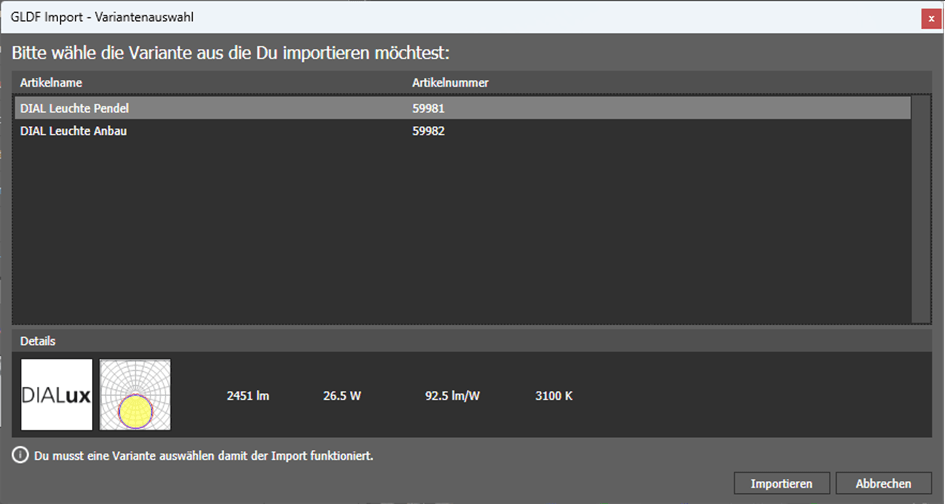Cancel with the Abbrechen button
The width and height of the screenshot is (945, 504).
coord(883,484)
